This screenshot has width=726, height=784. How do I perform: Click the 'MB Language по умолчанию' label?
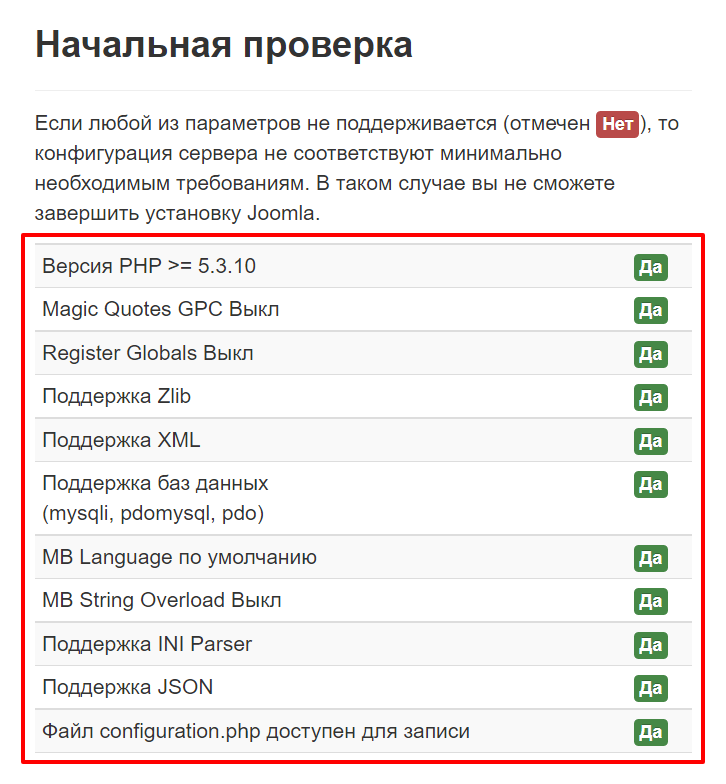click(x=179, y=557)
